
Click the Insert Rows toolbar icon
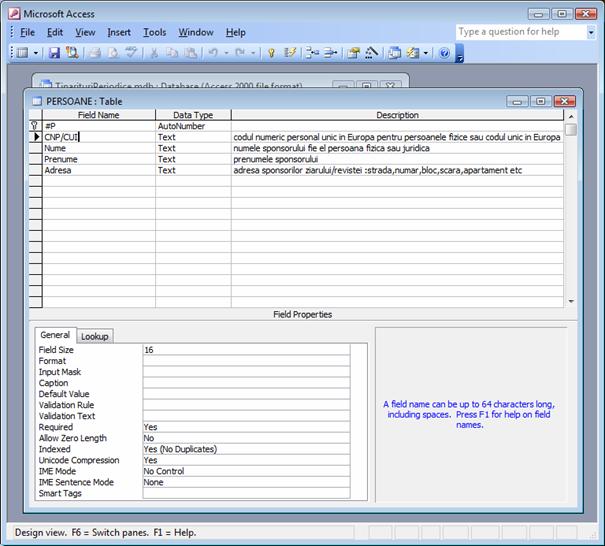click(x=311, y=53)
